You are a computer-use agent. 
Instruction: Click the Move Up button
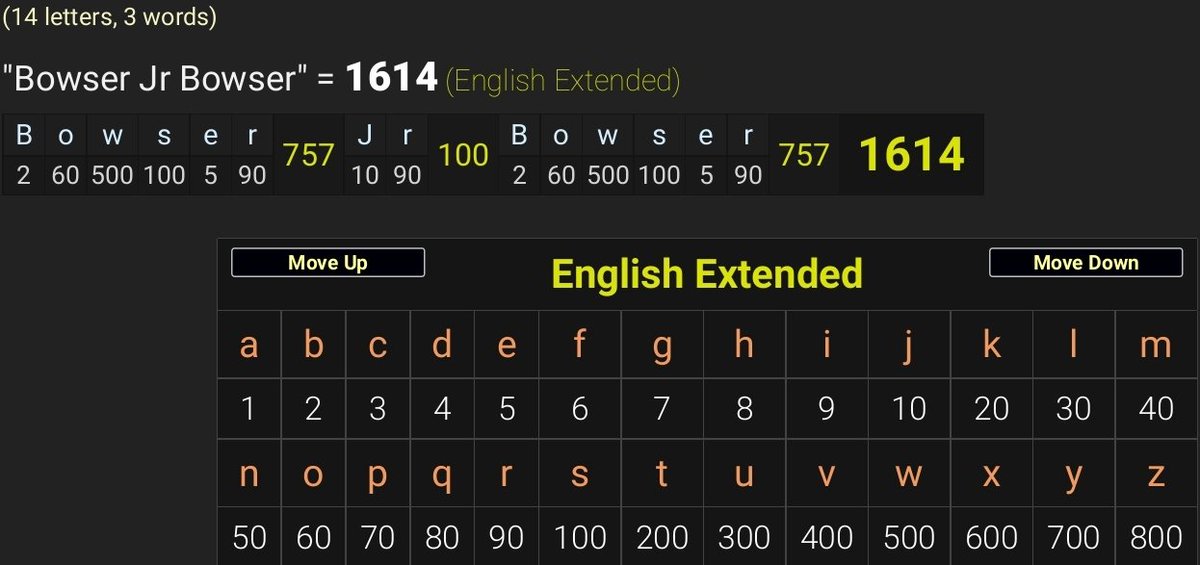pos(328,263)
